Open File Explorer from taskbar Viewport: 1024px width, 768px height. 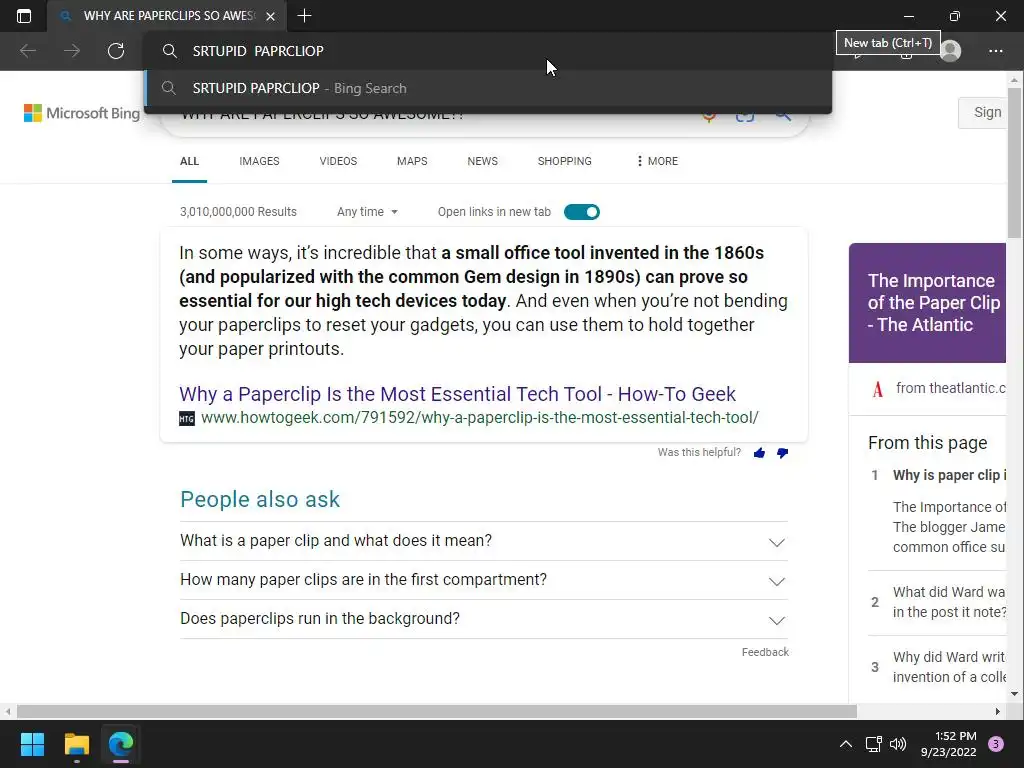(76, 744)
